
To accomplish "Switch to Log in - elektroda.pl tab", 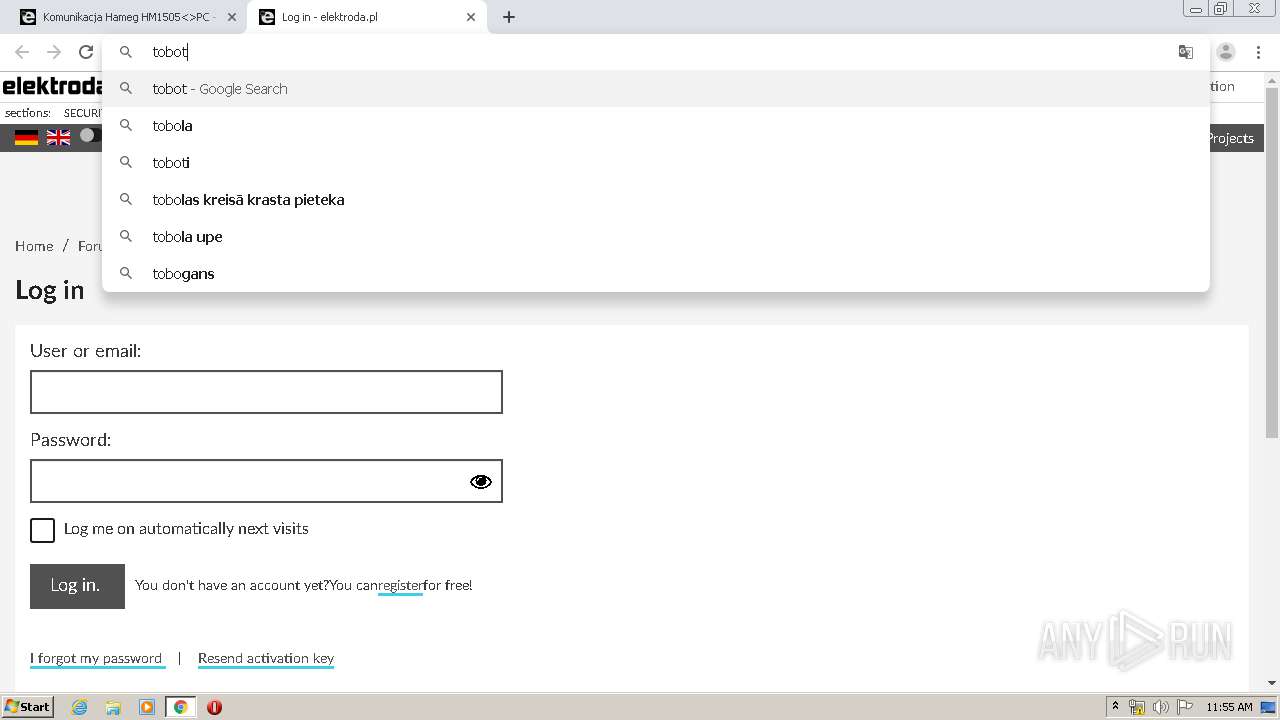I will [x=366, y=17].
